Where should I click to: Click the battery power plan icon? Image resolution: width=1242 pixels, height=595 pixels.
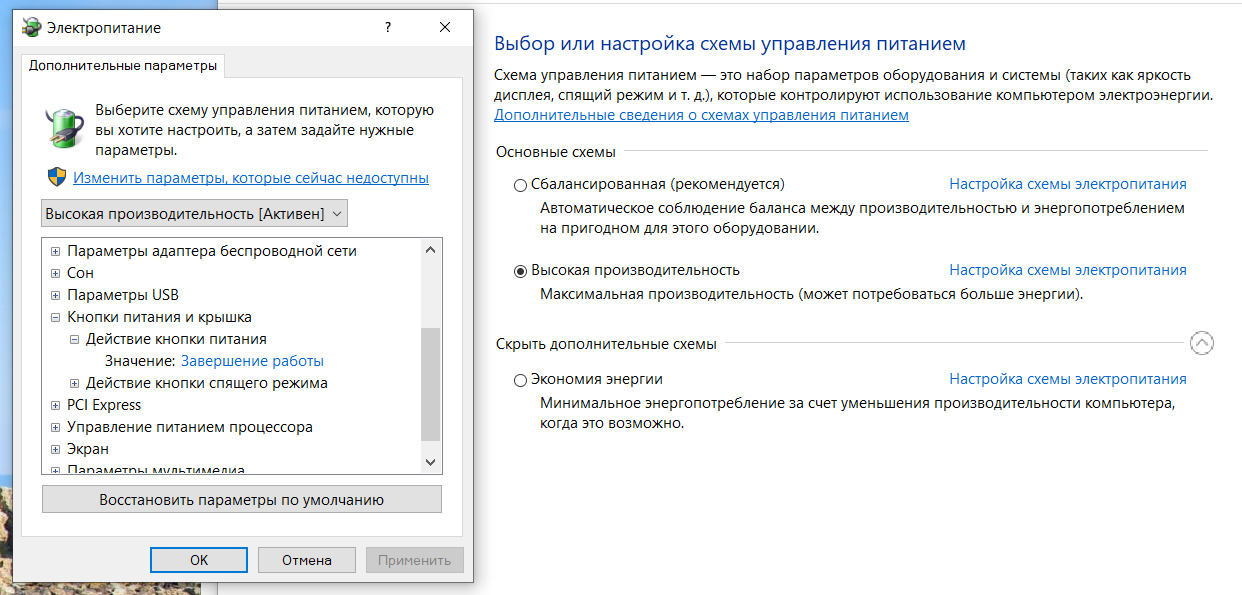[x=64, y=128]
